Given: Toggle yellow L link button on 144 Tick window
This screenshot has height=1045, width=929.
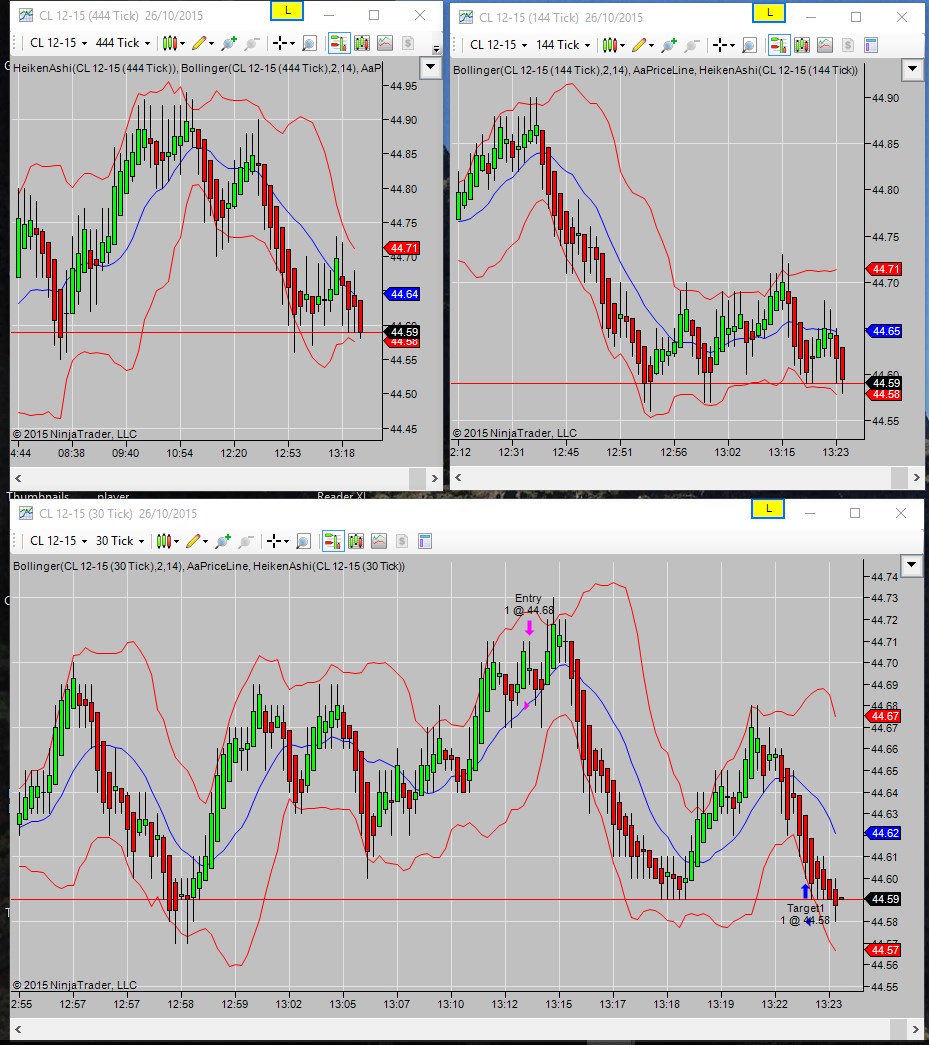Looking at the screenshot, I should pyautogui.click(x=769, y=13).
